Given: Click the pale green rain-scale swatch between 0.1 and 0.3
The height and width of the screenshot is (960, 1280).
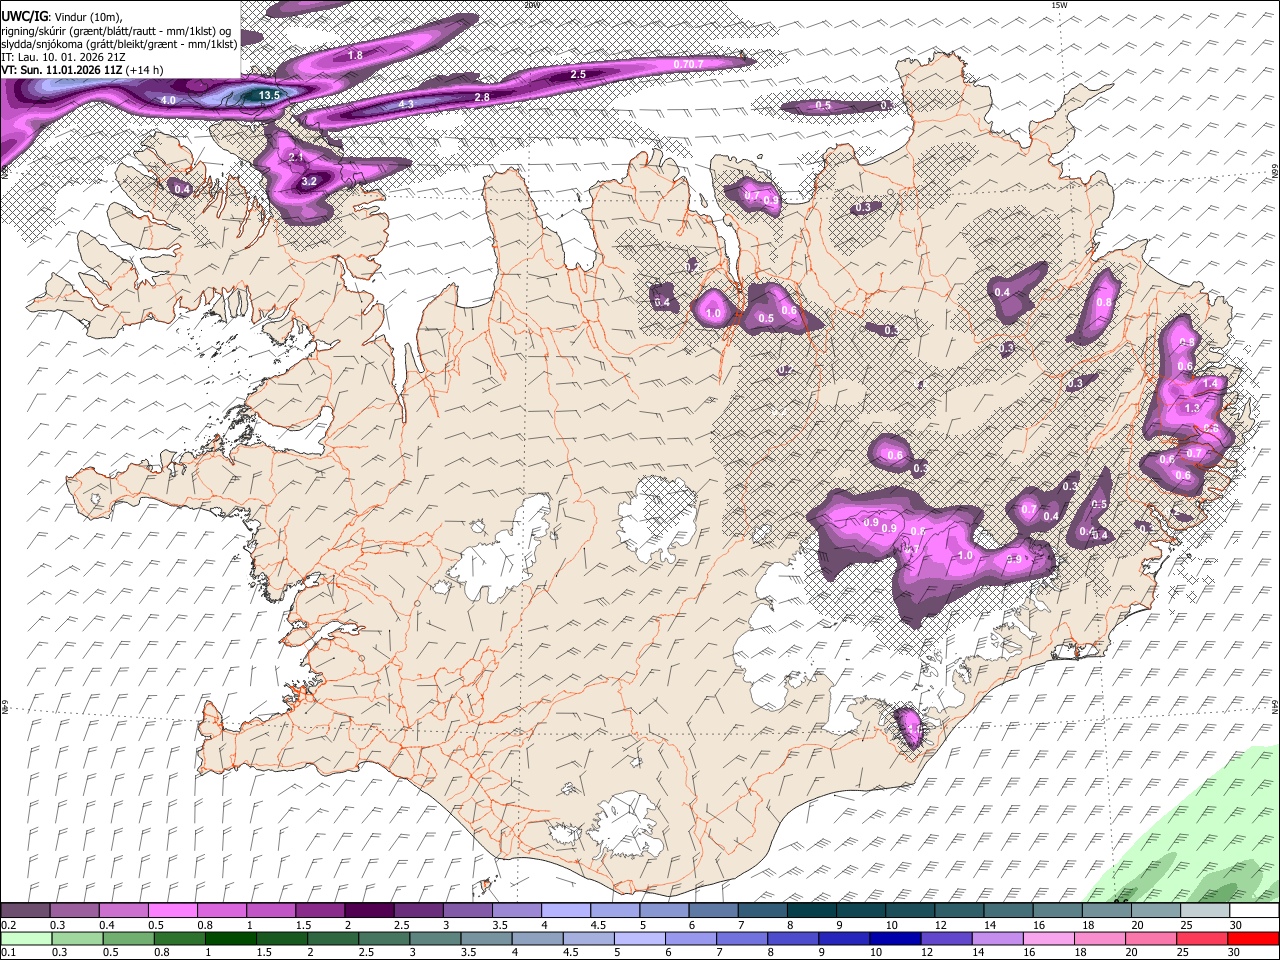Looking at the screenshot, I should coord(27,938).
